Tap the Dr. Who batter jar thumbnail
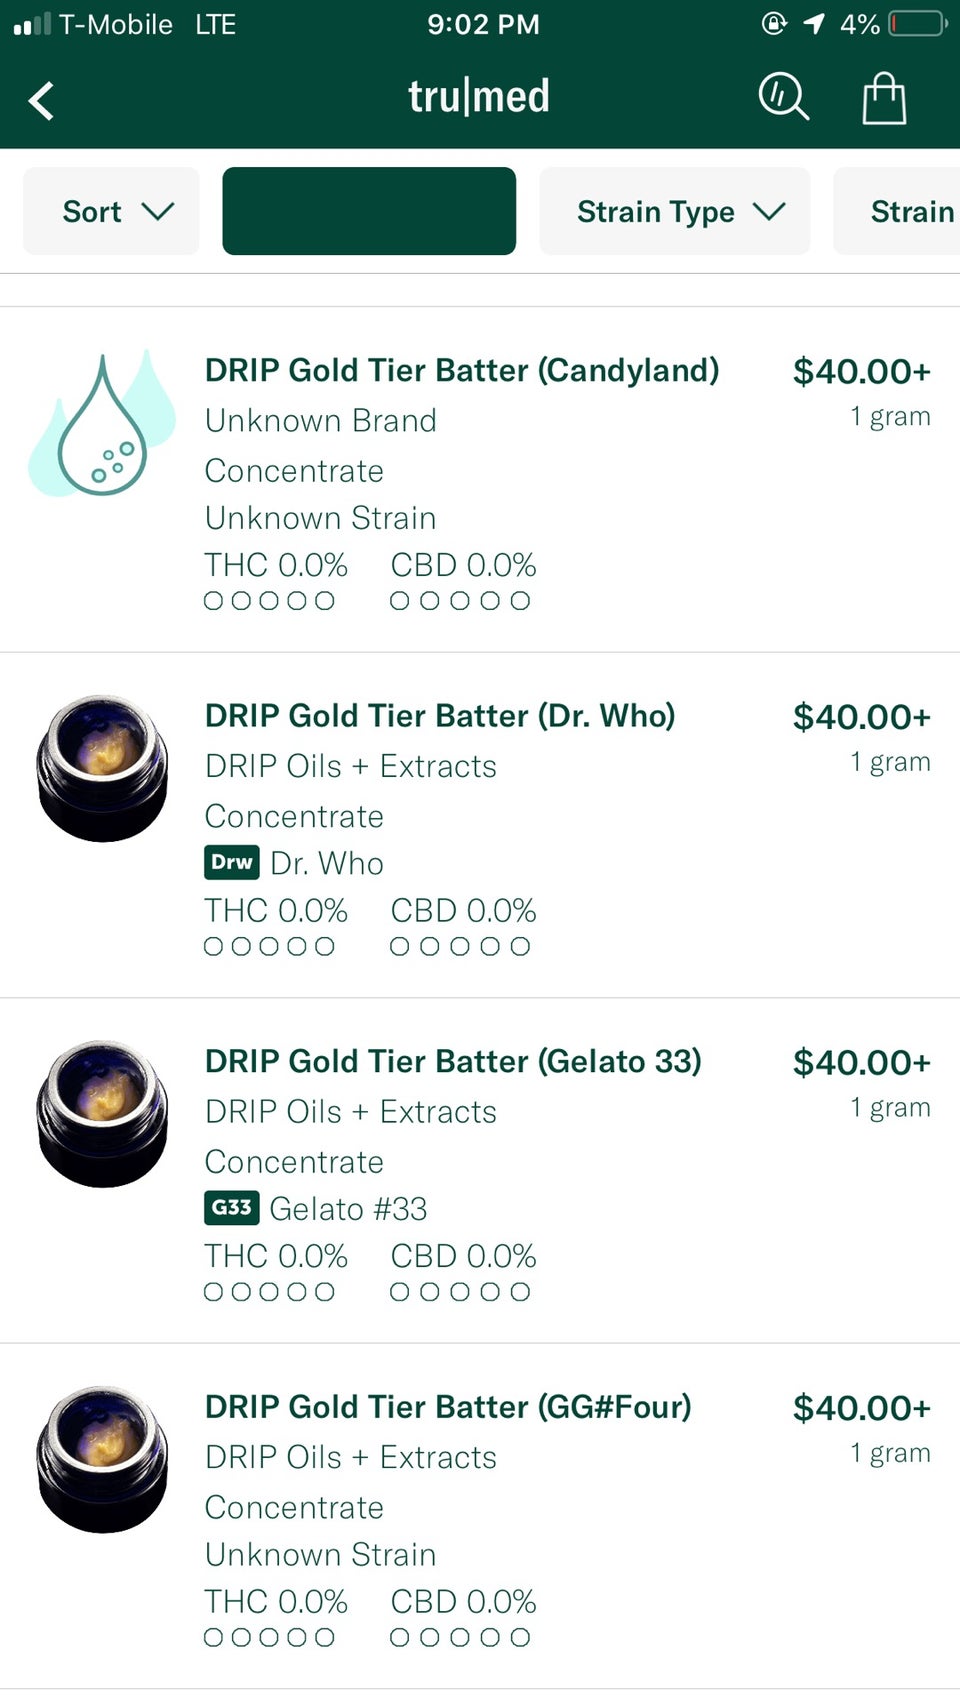The image size is (960, 1707). click(x=102, y=768)
